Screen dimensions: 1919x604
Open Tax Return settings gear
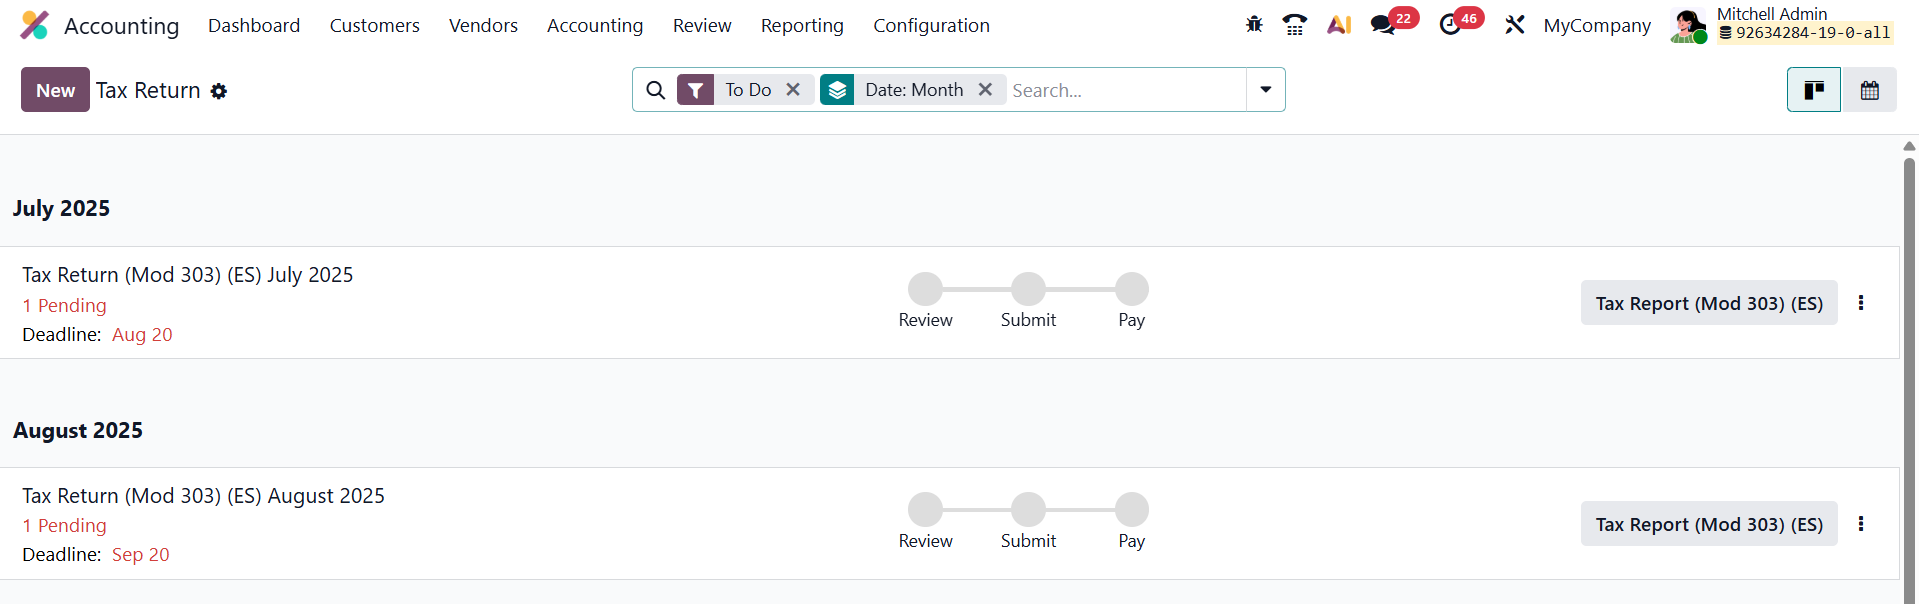click(x=219, y=91)
